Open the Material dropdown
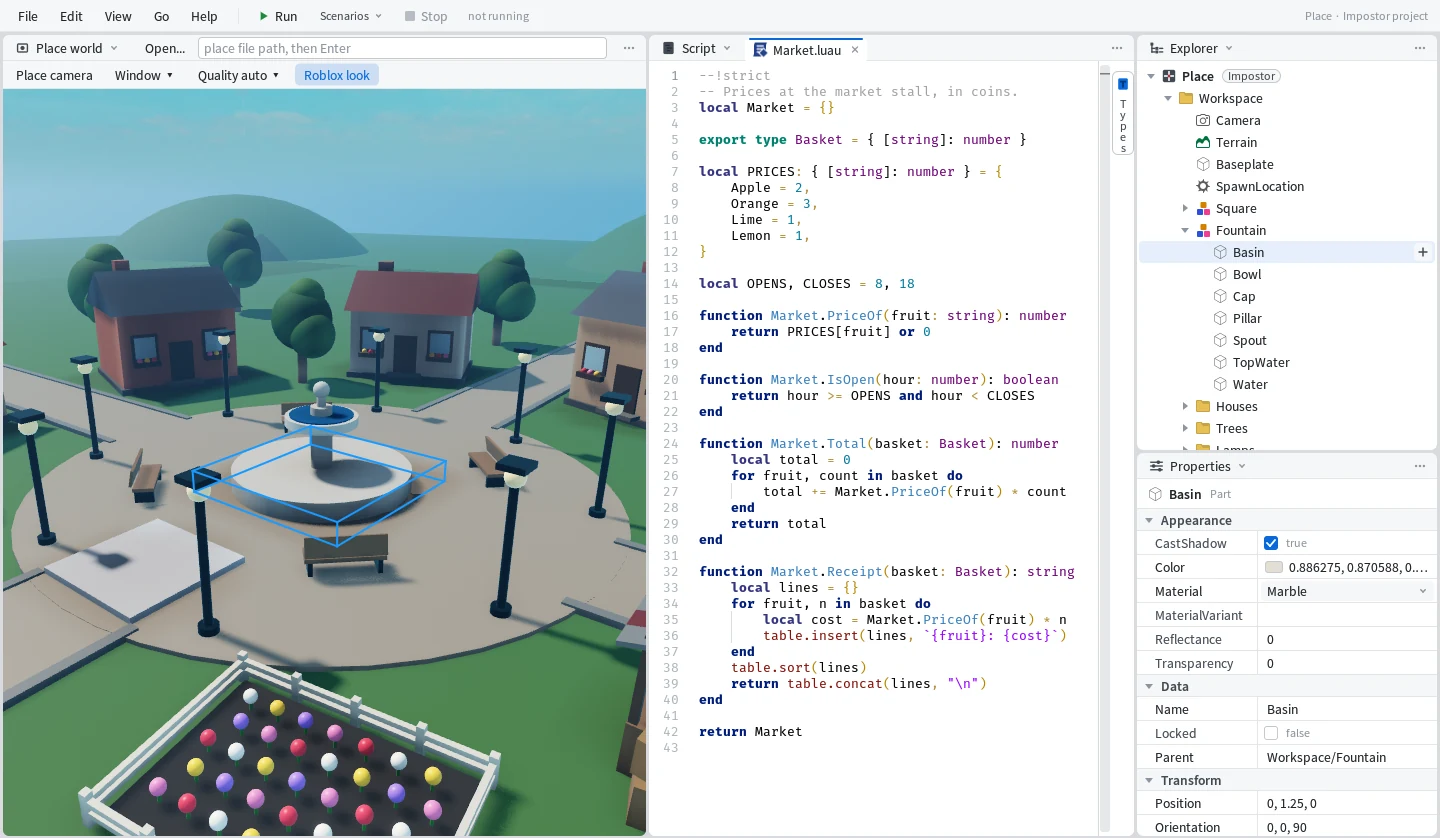The image size is (1440, 838). pos(1347,591)
